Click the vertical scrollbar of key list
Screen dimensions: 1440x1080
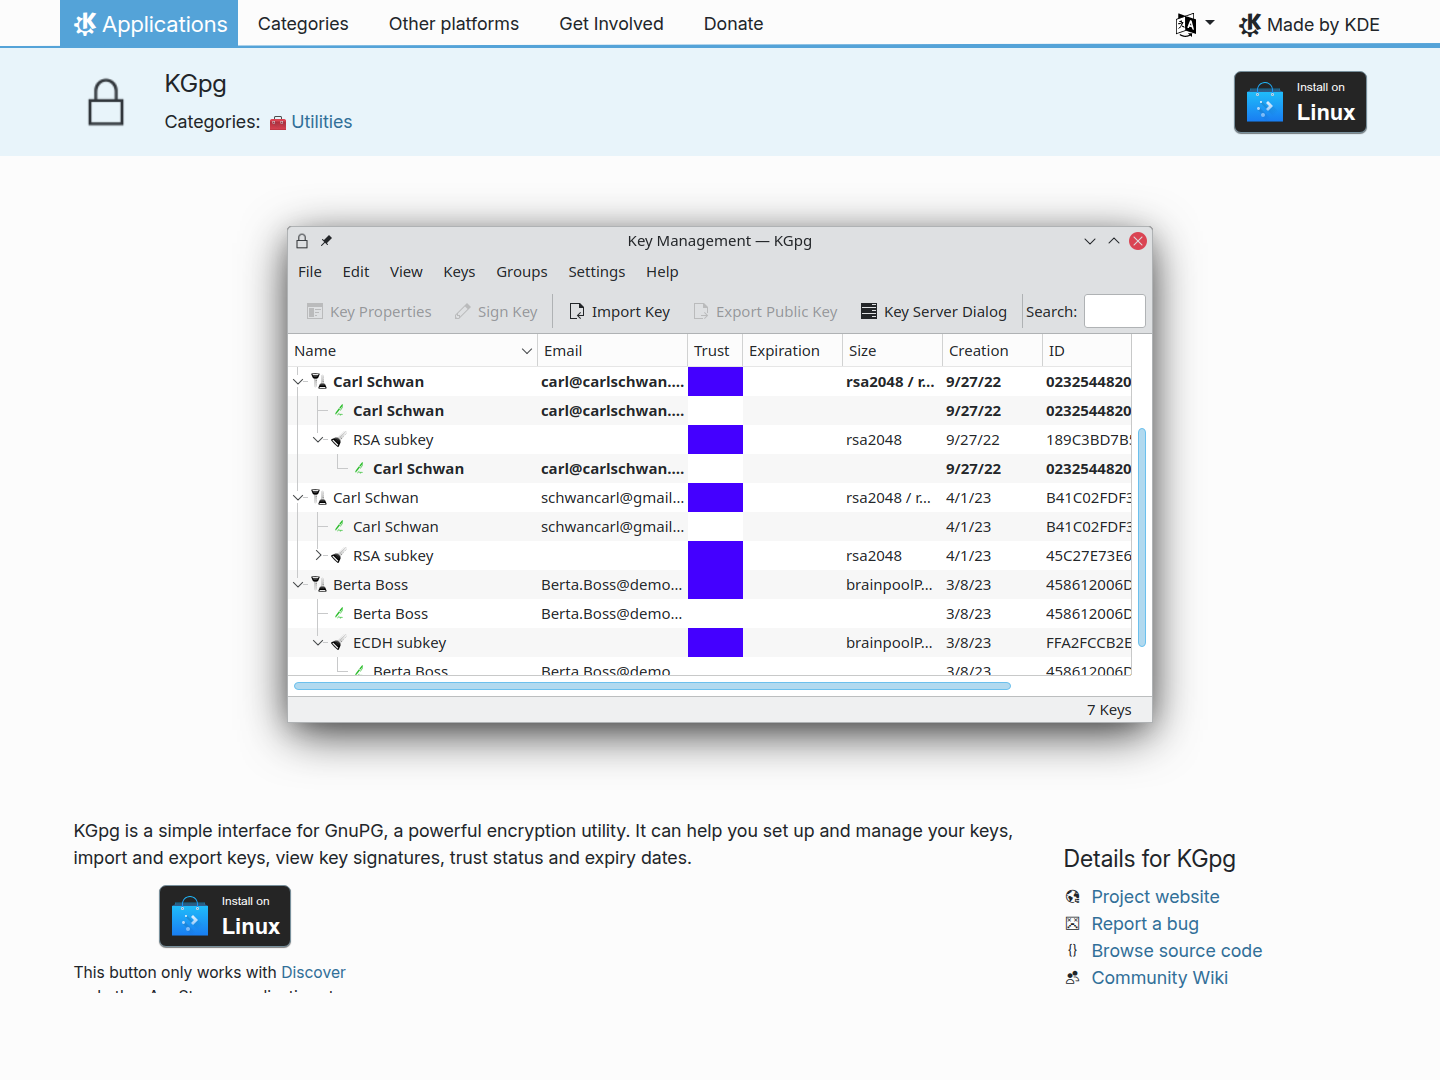click(1142, 537)
